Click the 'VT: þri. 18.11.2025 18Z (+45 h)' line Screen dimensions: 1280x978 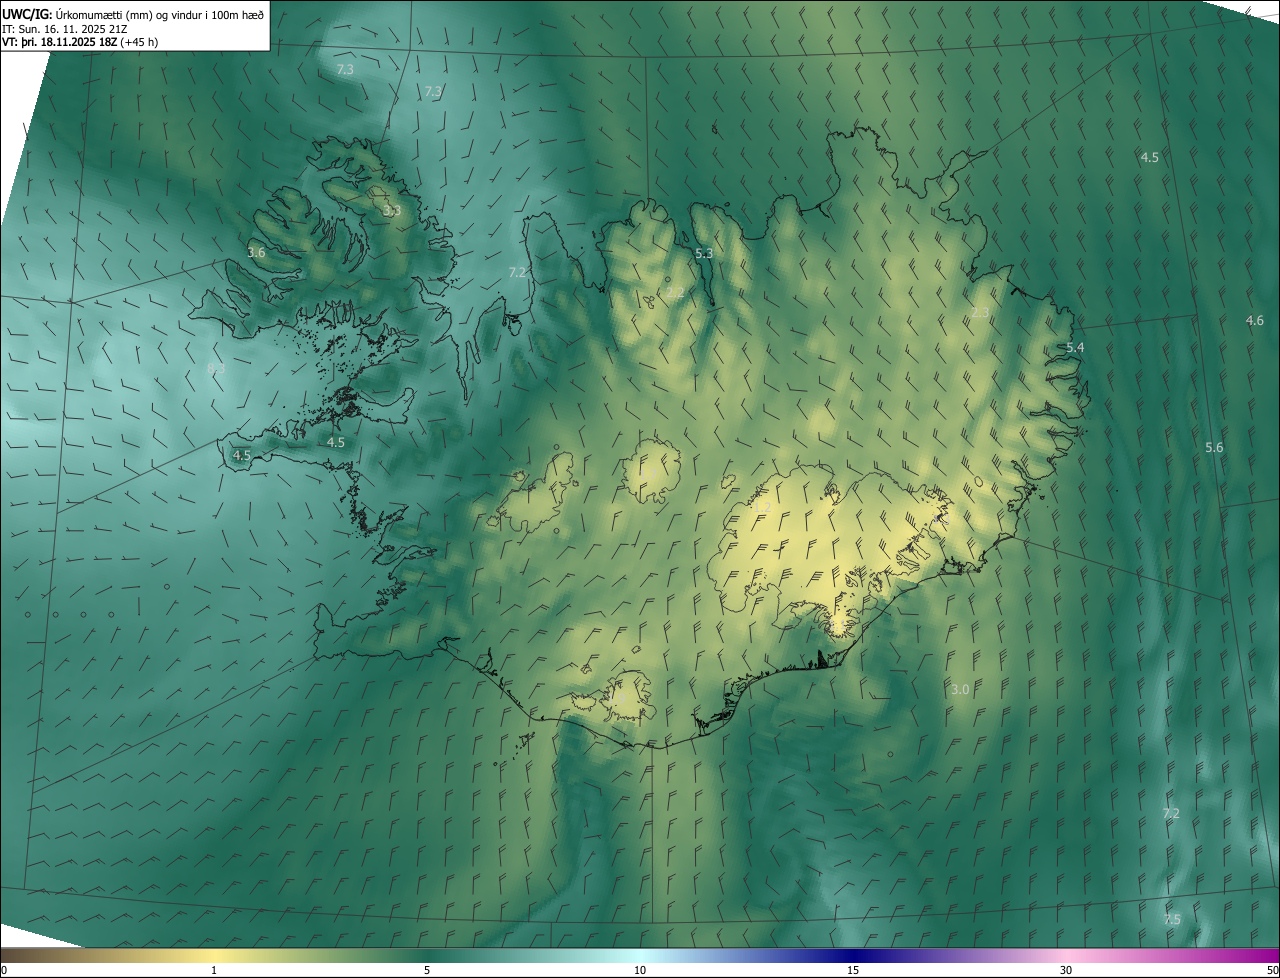(80, 42)
